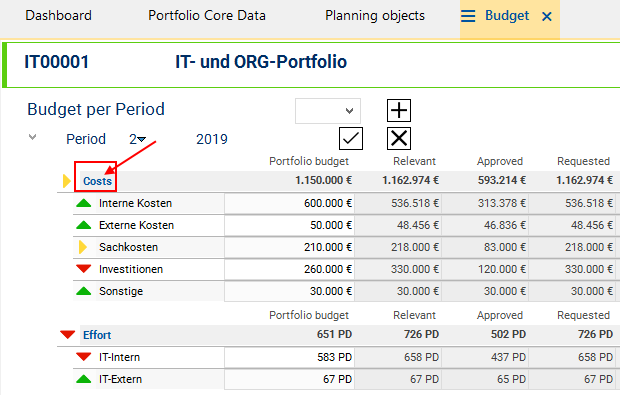Edit the Sachkosten budget field 210.000 €
Viewport: 620px width, 395px height.
pos(289,247)
